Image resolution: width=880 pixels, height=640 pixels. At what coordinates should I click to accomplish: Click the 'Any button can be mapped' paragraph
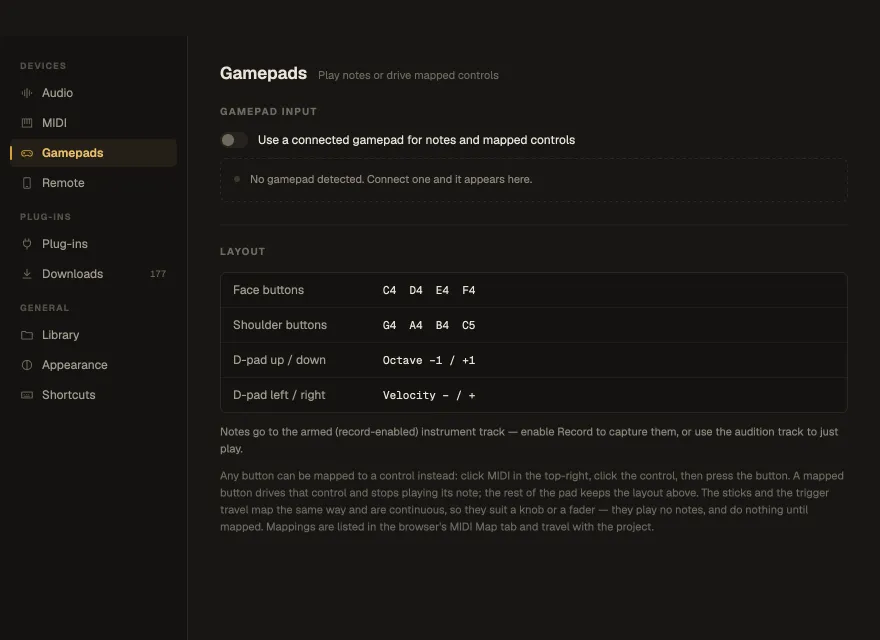pyautogui.click(x=531, y=501)
